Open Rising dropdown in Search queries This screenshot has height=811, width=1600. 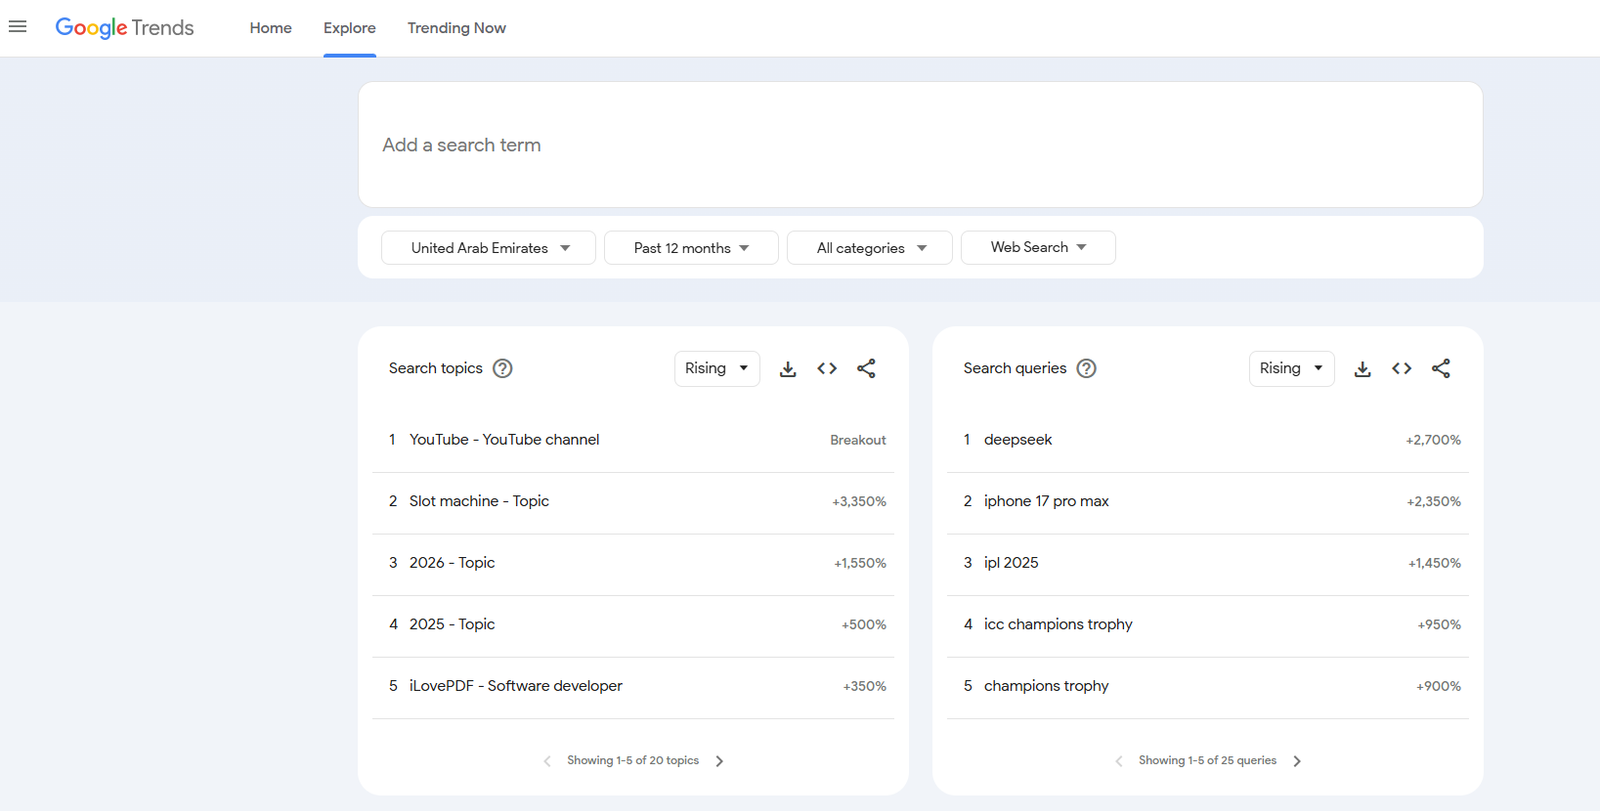[1292, 368]
